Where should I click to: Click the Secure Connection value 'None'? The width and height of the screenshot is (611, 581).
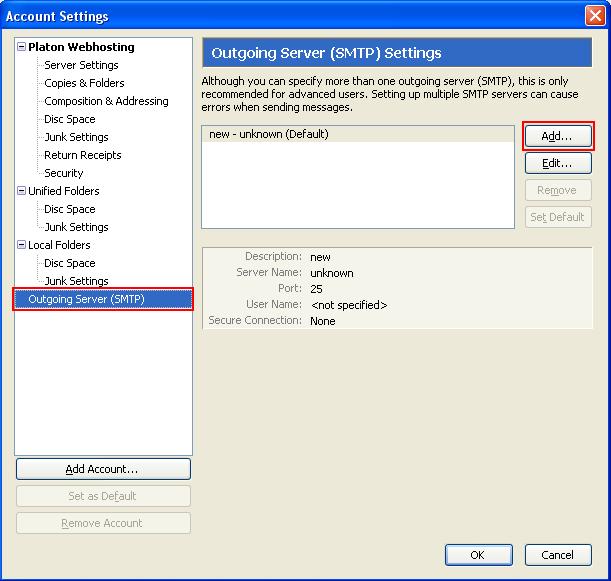click(x=323, y=321)
